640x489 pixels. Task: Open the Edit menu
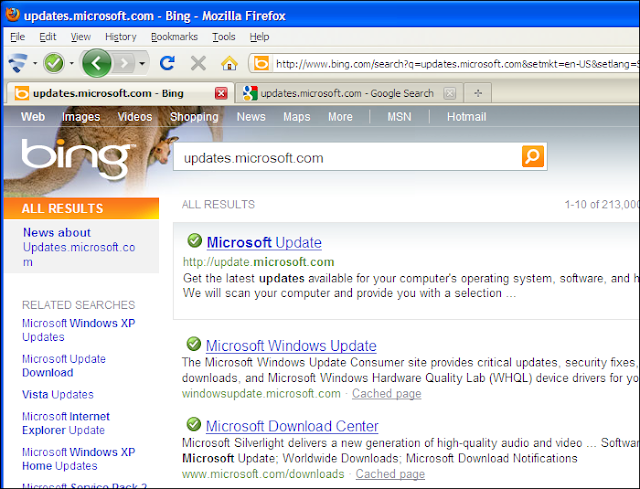click(48, 37)
